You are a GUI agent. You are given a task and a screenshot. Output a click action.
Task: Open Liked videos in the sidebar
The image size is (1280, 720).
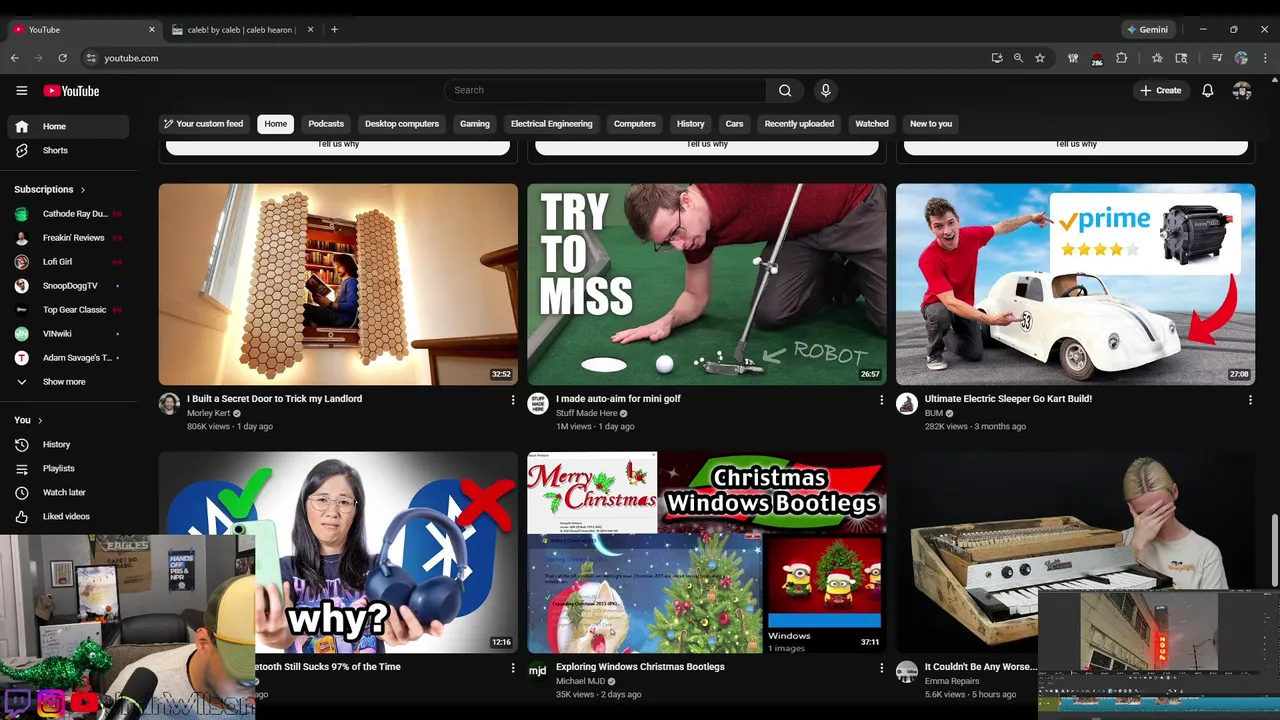68,516
